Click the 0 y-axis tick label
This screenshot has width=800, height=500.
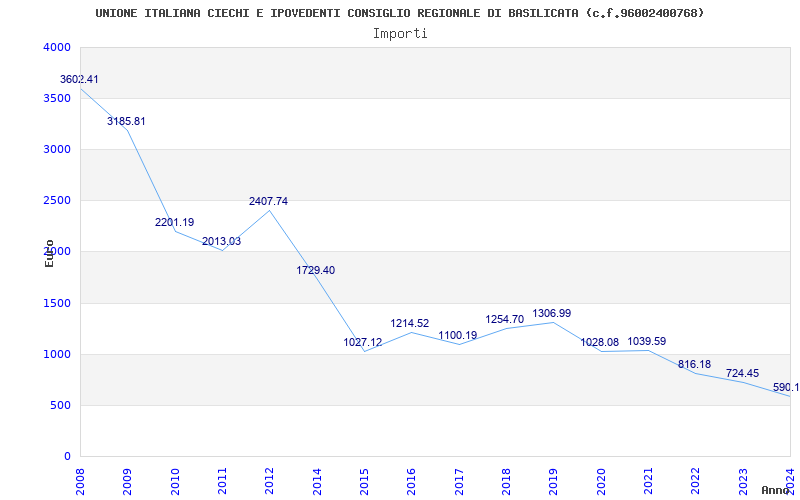67,456
